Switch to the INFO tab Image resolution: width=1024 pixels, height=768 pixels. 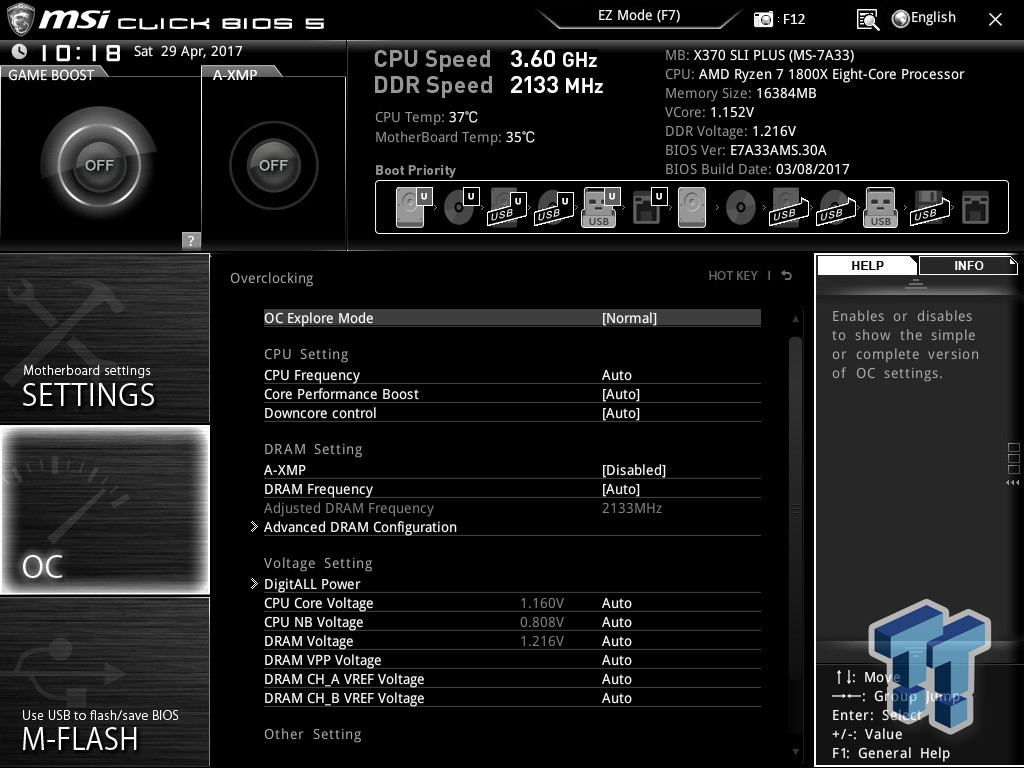968,265
